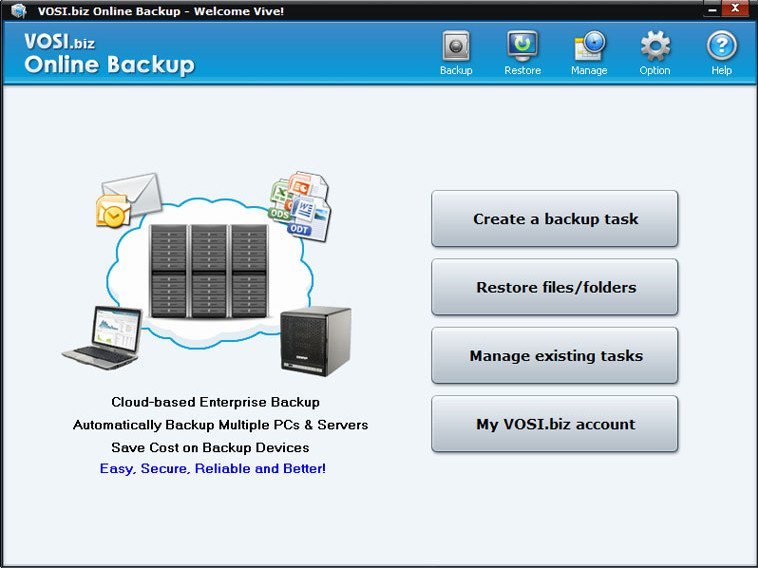
Task: Click the app icon in title bar
Action: [x=18, y=10]
